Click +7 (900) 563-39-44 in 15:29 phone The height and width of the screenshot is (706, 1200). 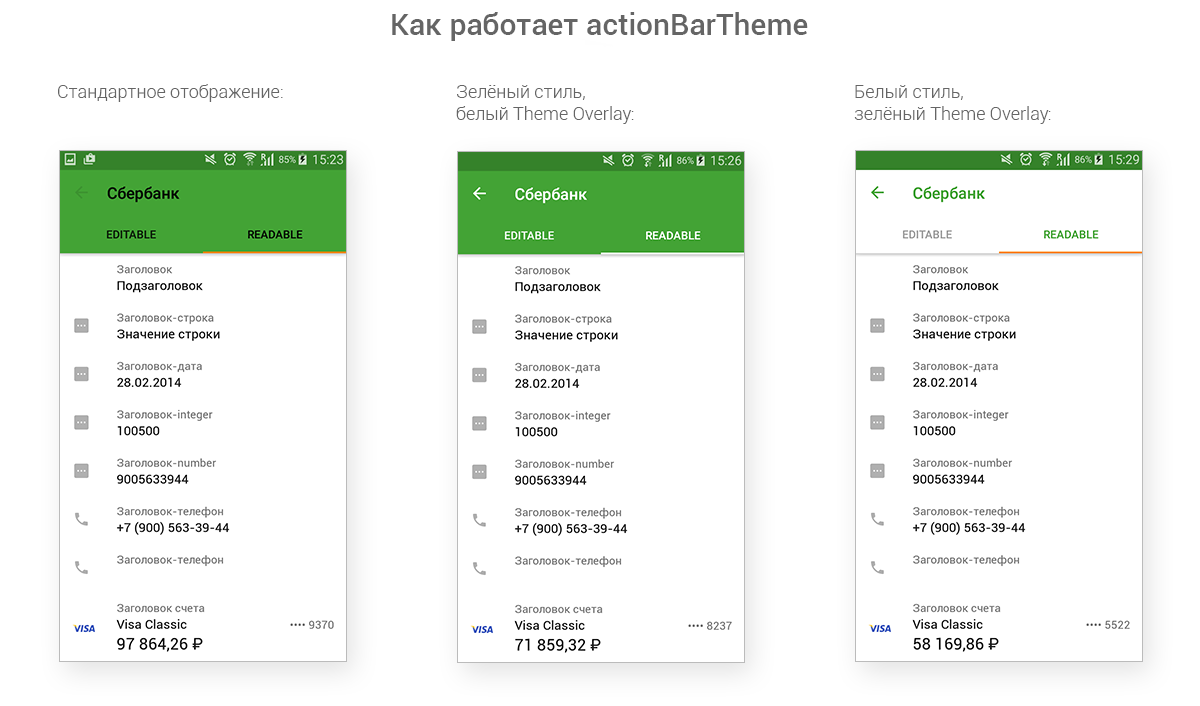click(x=969, y=527)
